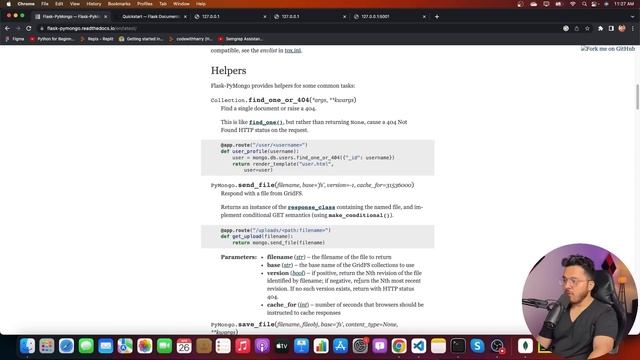Click the page vertical scrollbar thumb
Image resolution: width=640 pixels, height=360 pixels.
point(637,97)
